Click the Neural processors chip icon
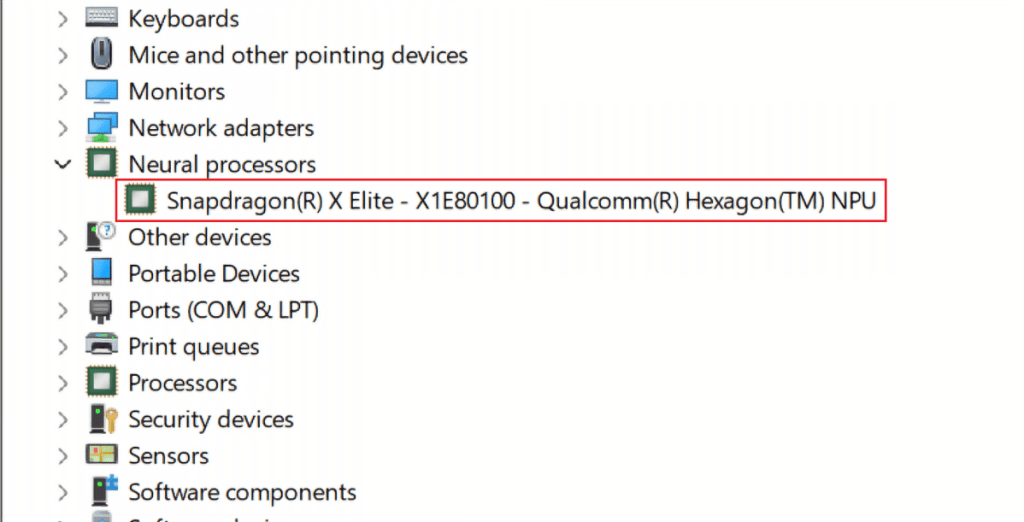The image size is (1024, 522). click(x=102, y=164)
